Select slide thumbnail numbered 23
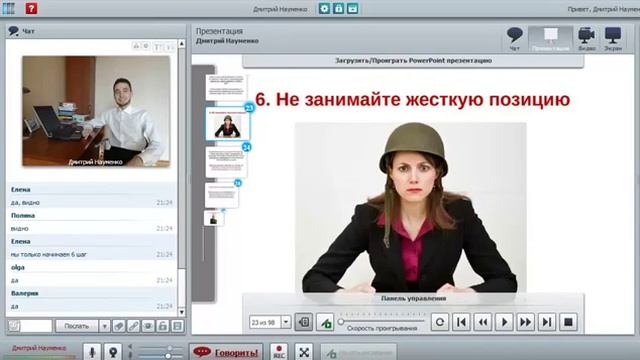 click(227, 124)
